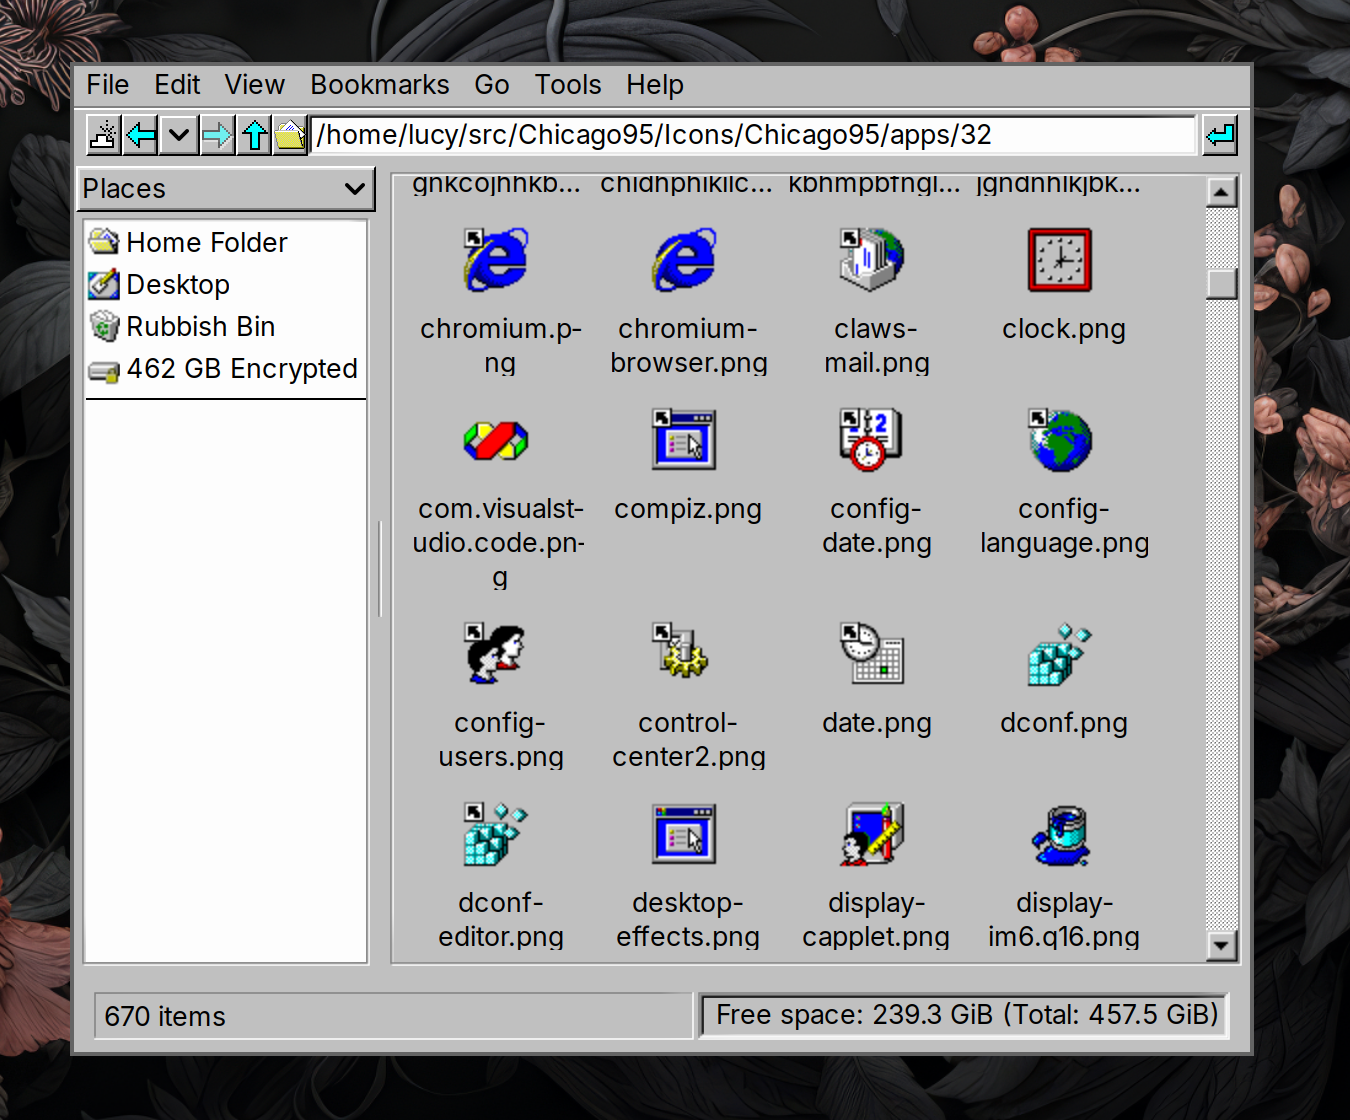Screen dimensions: 1350x1120
Task: Open the Places side pane dropdown
Action: [226, 189]
